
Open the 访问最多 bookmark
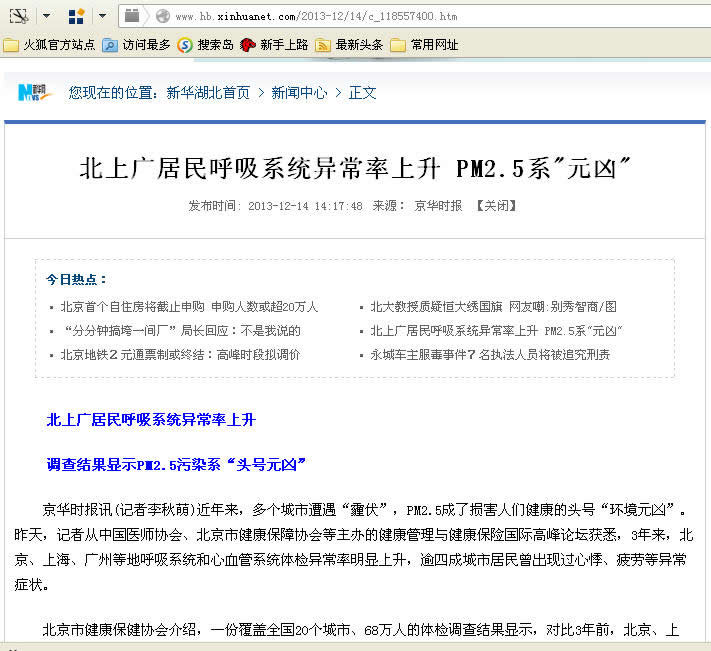click(x=136, y=45)
